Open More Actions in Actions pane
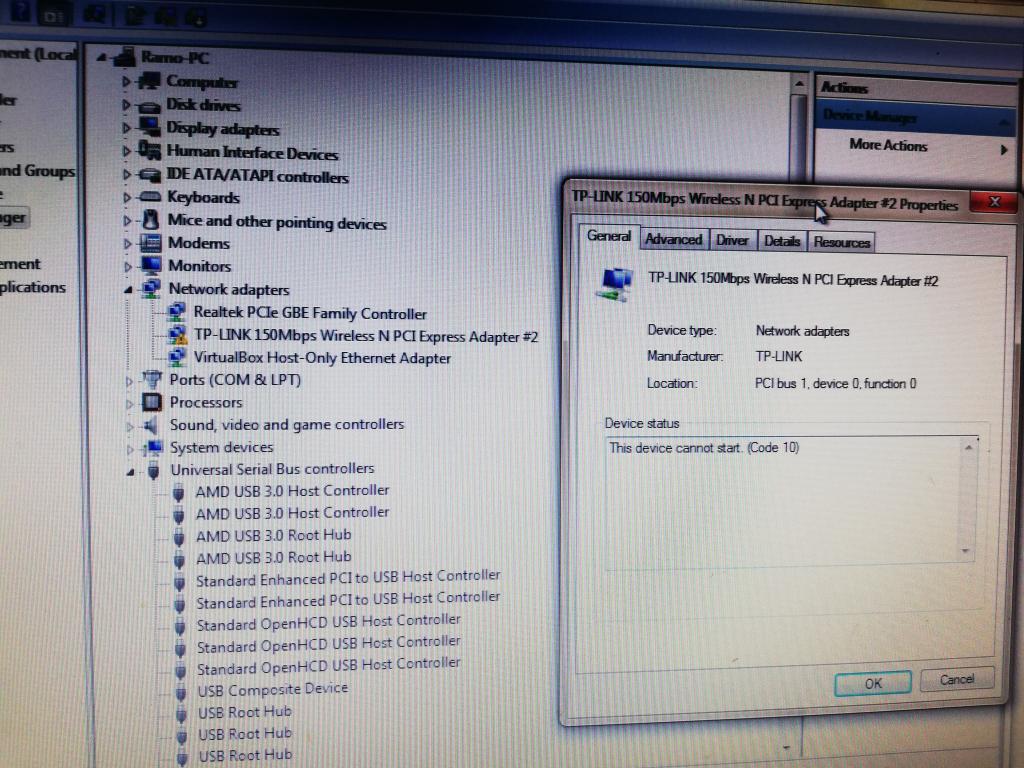This screenshot has height=768, width=1024. [888, 146]
